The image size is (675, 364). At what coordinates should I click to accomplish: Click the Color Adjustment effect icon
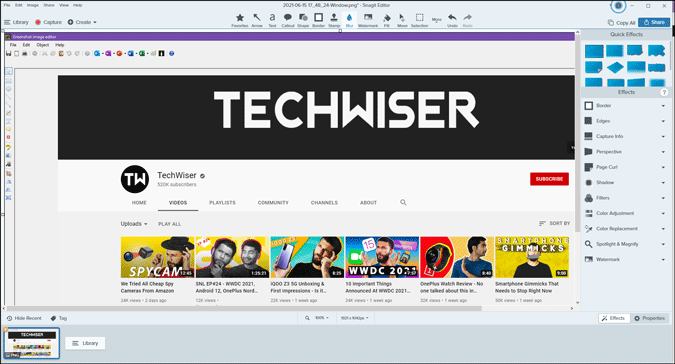pyautogui.click(x=588, y=213)
